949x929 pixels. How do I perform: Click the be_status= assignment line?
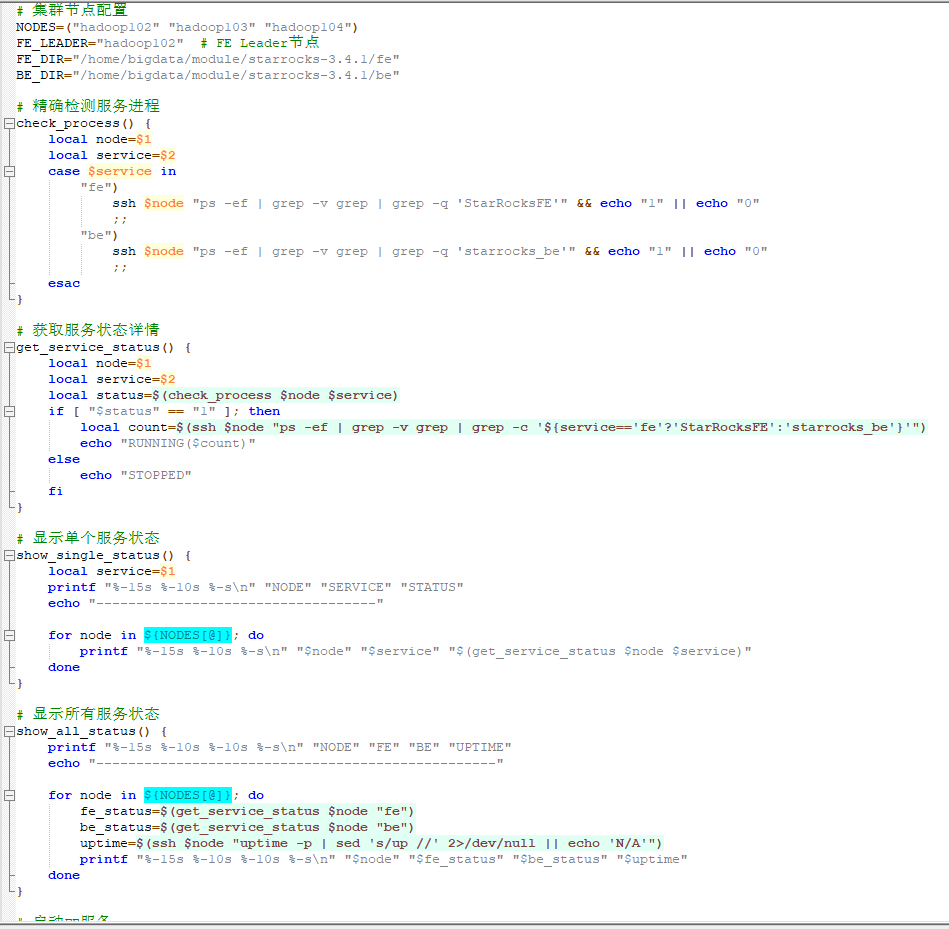[x=248, y=827]
